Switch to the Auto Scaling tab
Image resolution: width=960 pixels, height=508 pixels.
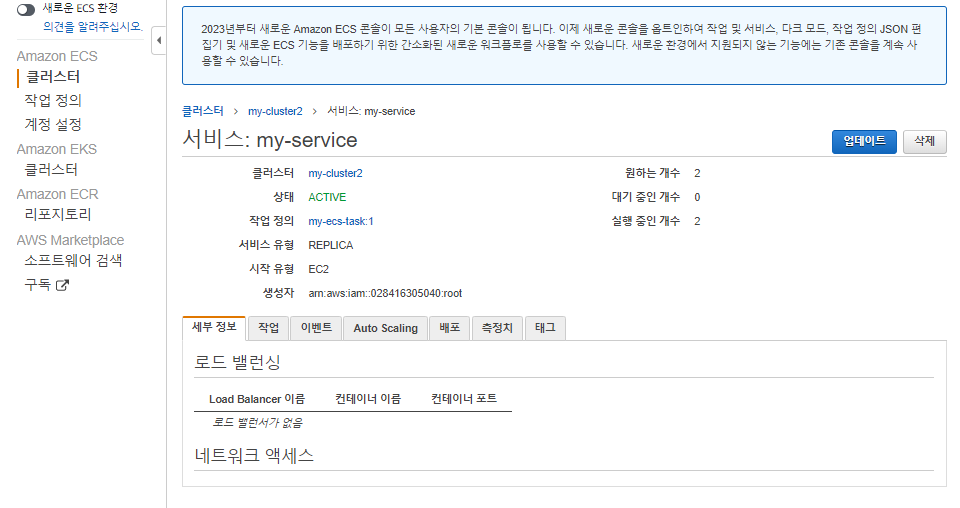coord(385,328)
